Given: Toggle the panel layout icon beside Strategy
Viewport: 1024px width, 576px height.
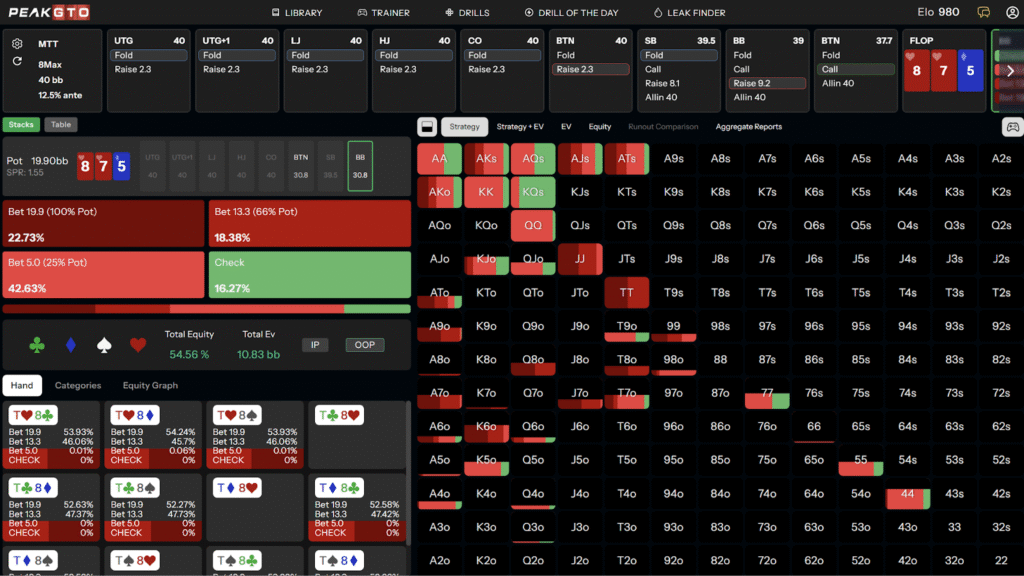Looking at the screenshot, I should coord(426,127).
